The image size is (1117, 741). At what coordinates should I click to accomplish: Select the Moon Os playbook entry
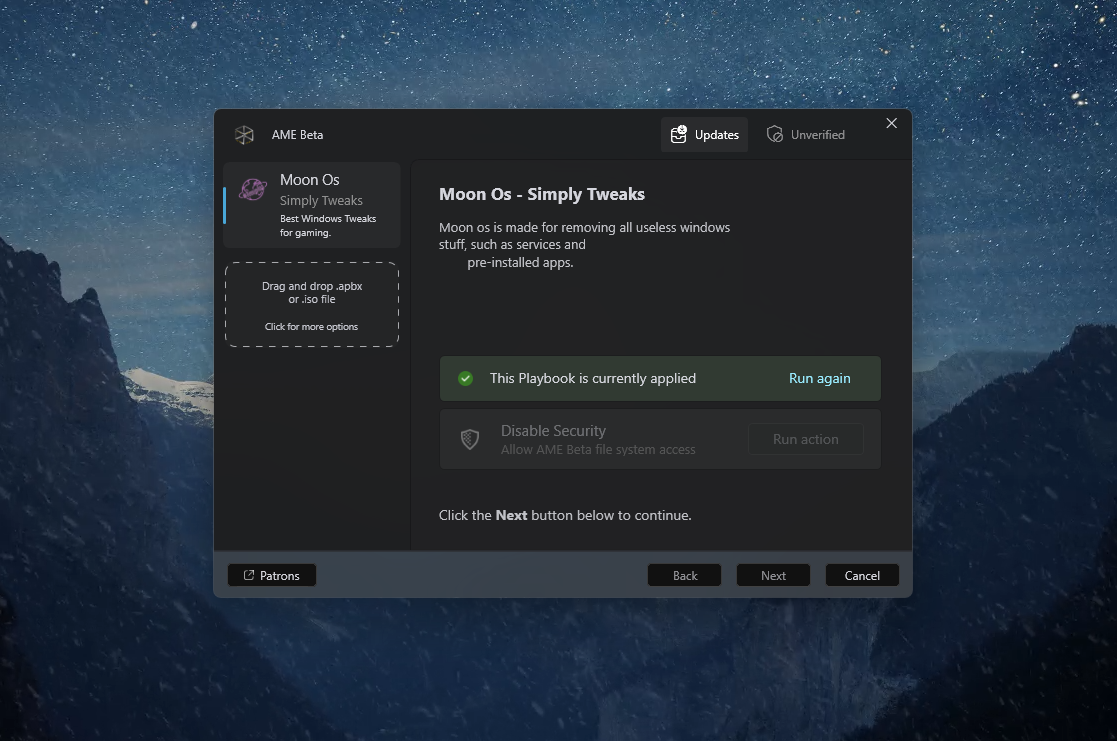(312, 205)
